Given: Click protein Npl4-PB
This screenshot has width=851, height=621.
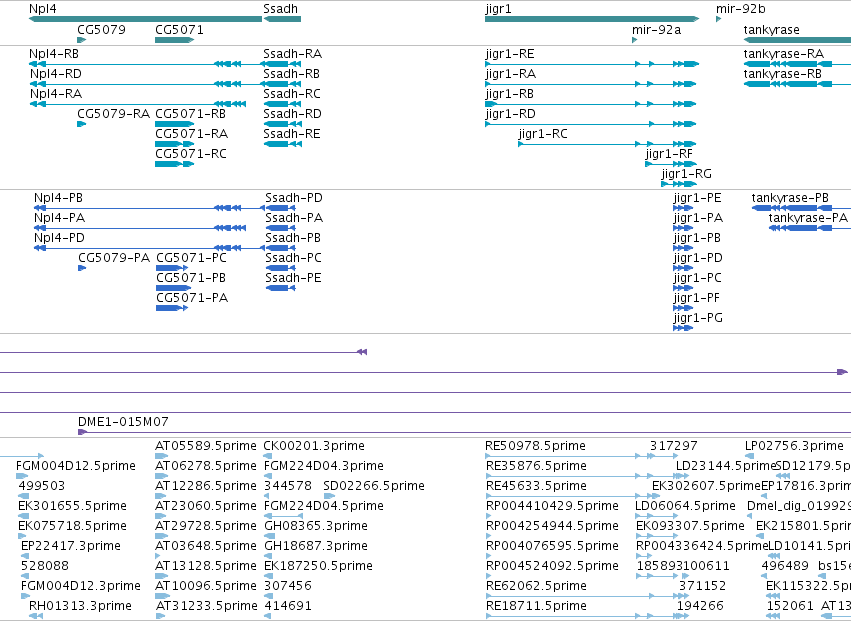Looking at the screenshot, I should [x=149, y=208].
